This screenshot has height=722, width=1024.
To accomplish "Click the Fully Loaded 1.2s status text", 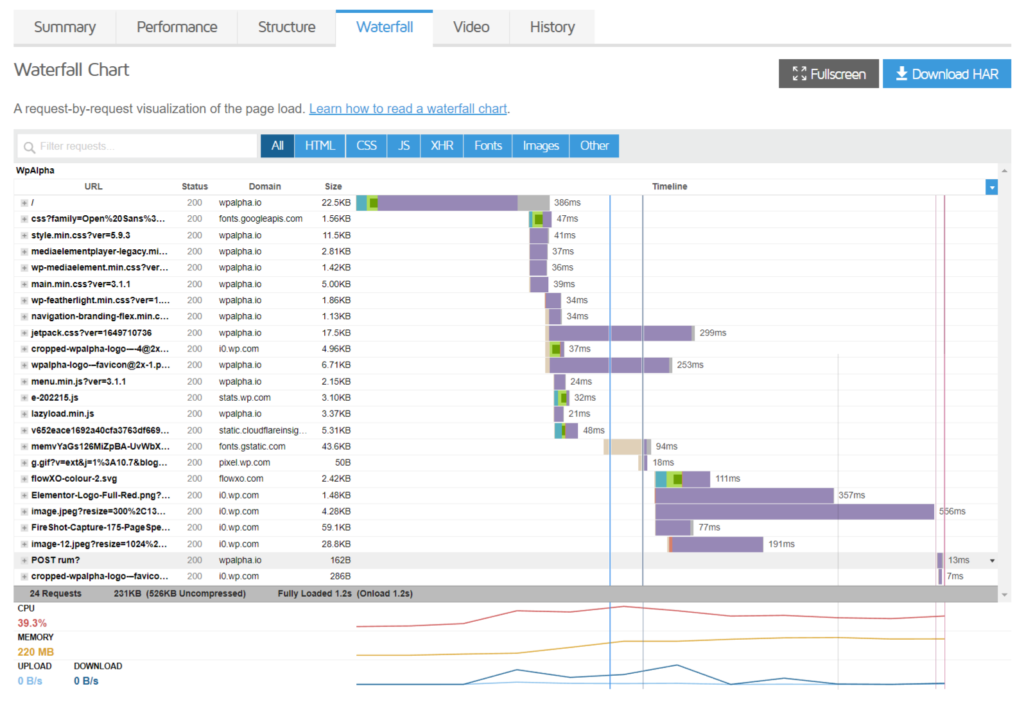I will click(315, 593).
